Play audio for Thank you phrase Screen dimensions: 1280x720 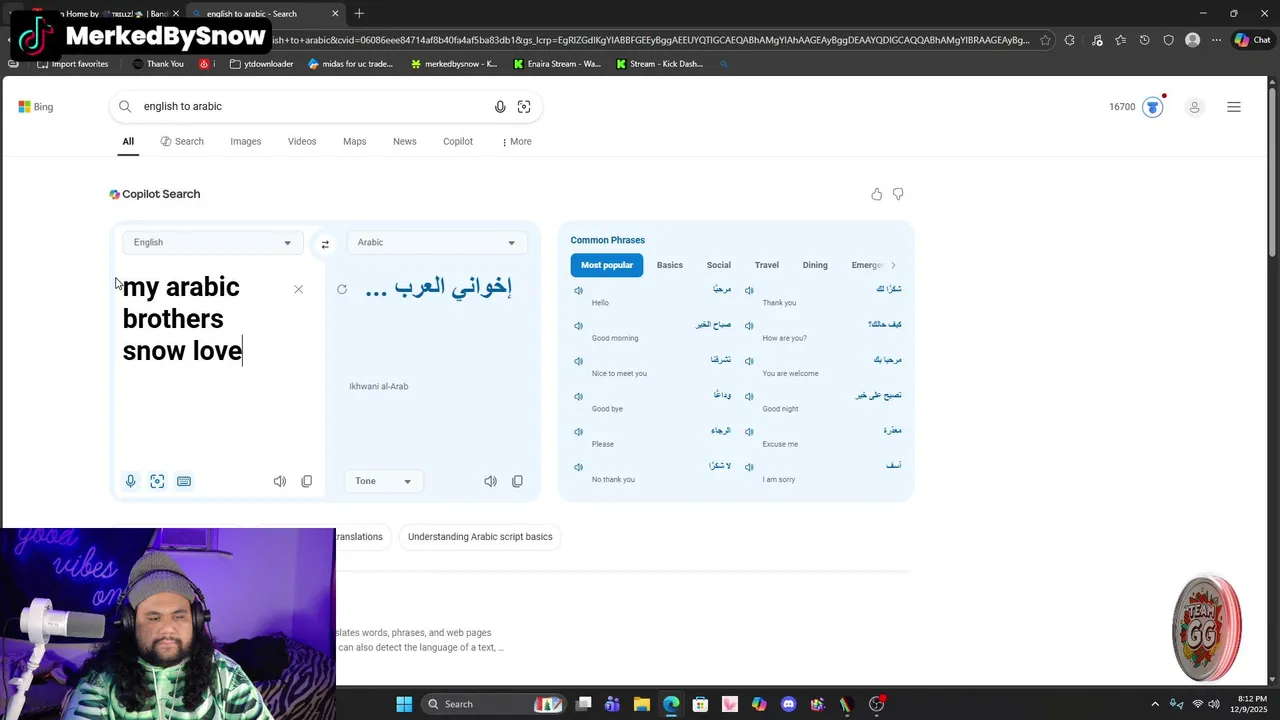click(x=749, y=291)
